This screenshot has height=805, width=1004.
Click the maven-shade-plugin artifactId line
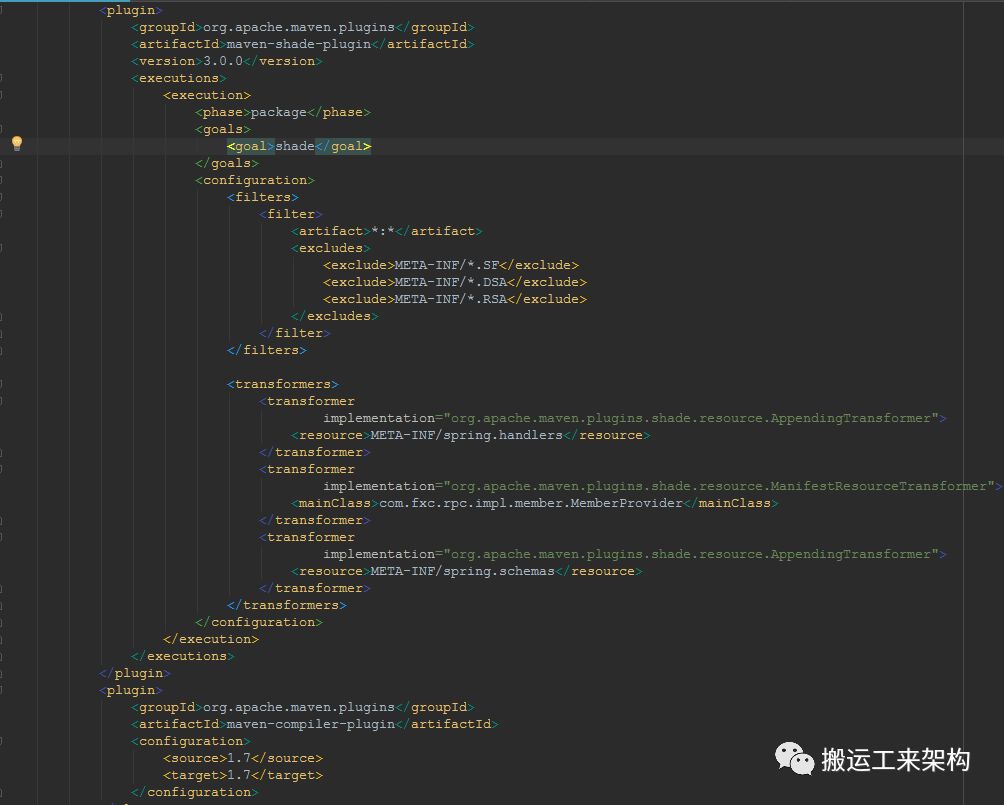(x=302, y=44)
